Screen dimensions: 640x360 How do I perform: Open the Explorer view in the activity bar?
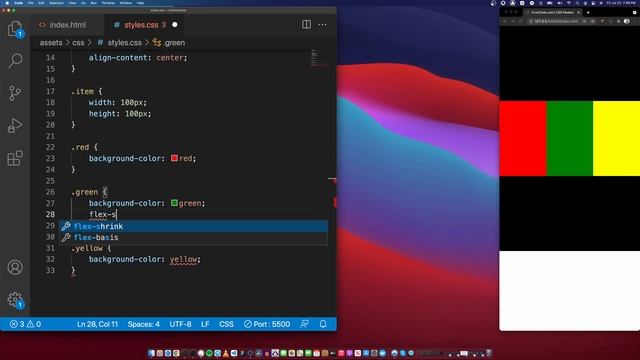click(x=15, y=29)
